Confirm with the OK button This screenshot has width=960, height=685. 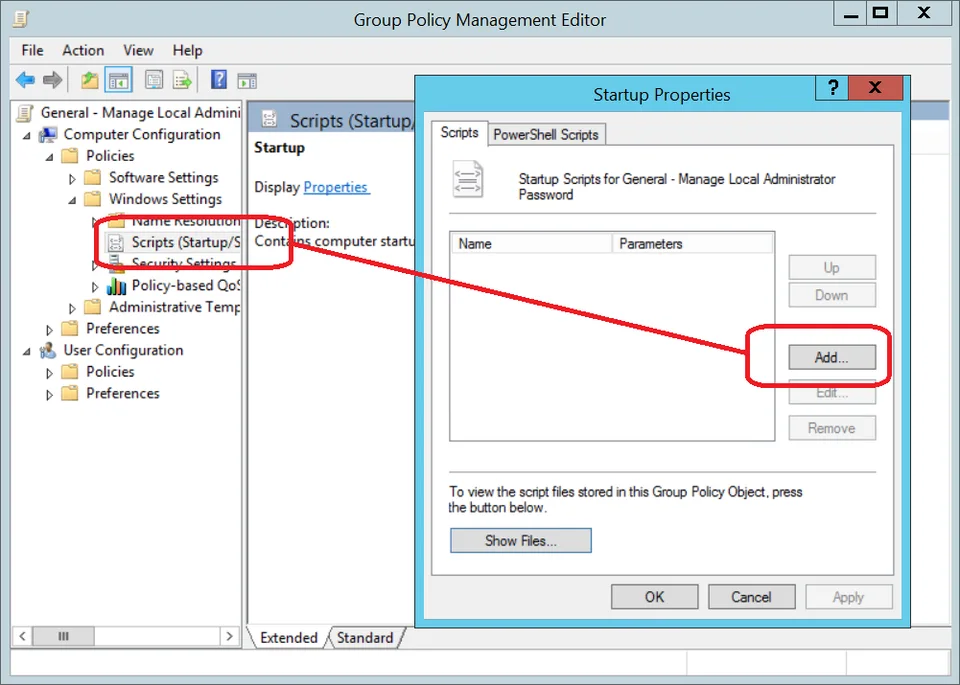point(654,597)
